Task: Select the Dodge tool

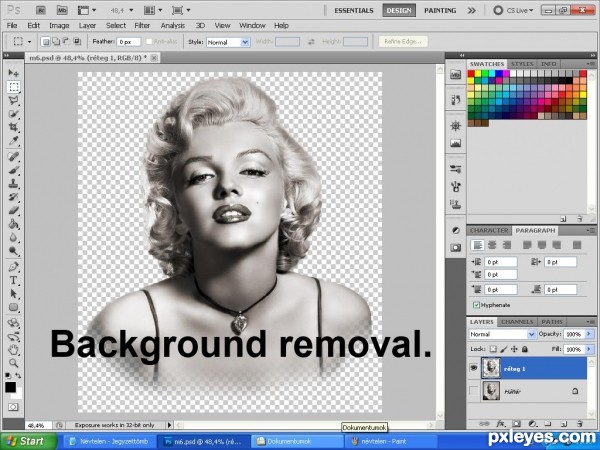Action: click(13, 251)
